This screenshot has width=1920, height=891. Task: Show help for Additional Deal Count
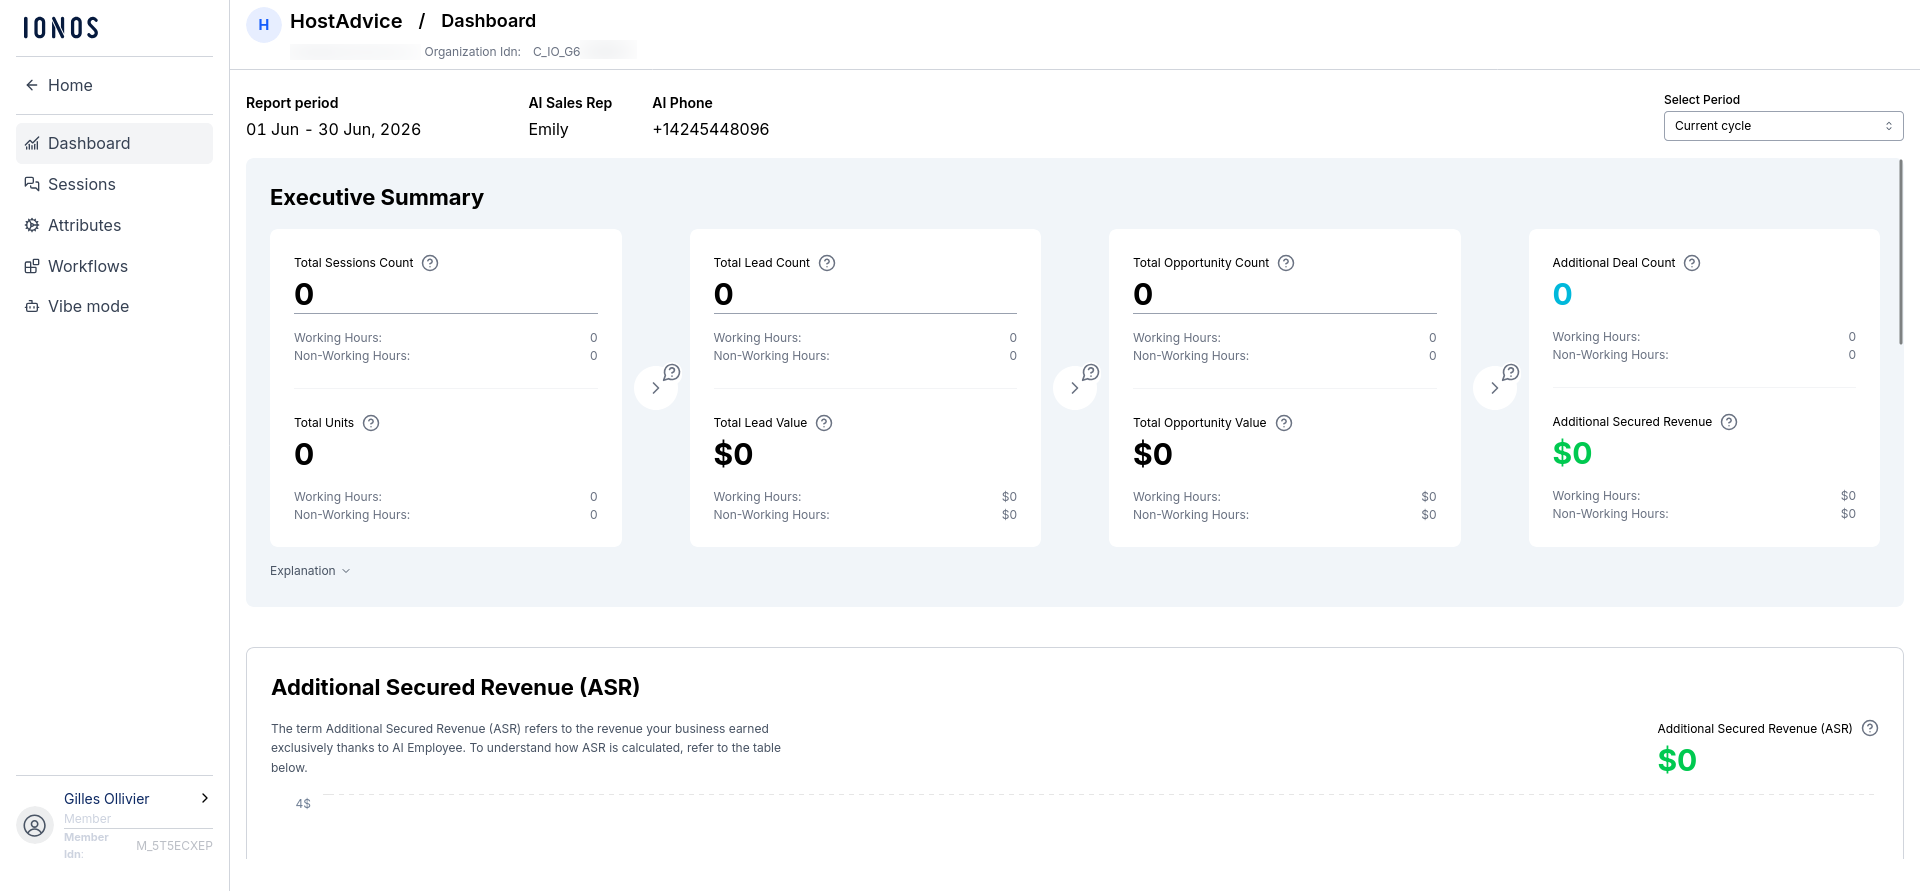click(x=1692, y=263)
